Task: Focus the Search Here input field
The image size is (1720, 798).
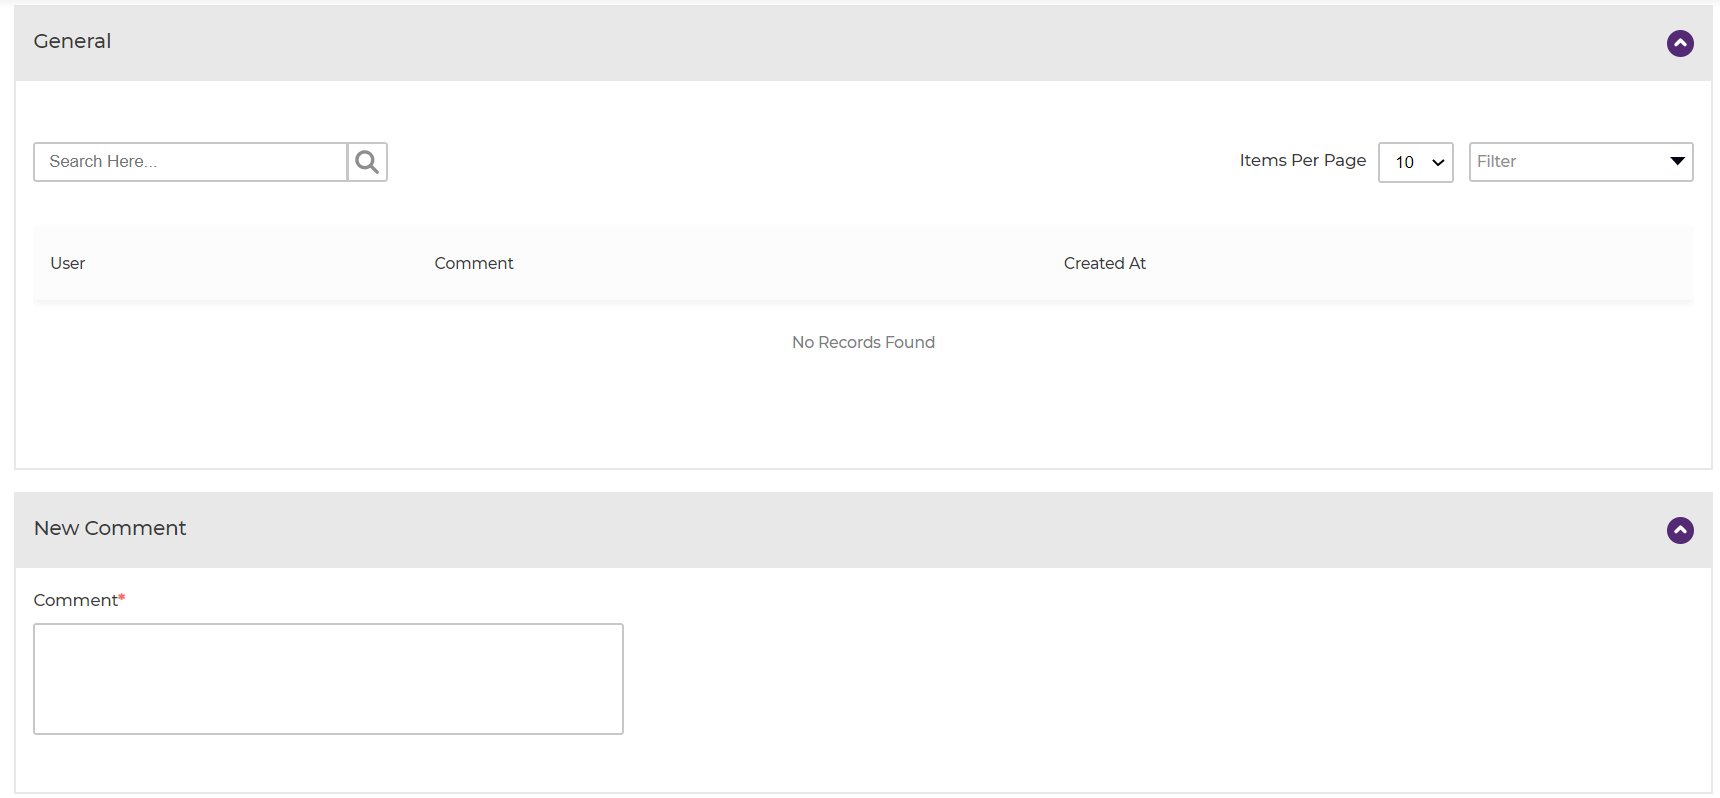Action: (190, 162)
